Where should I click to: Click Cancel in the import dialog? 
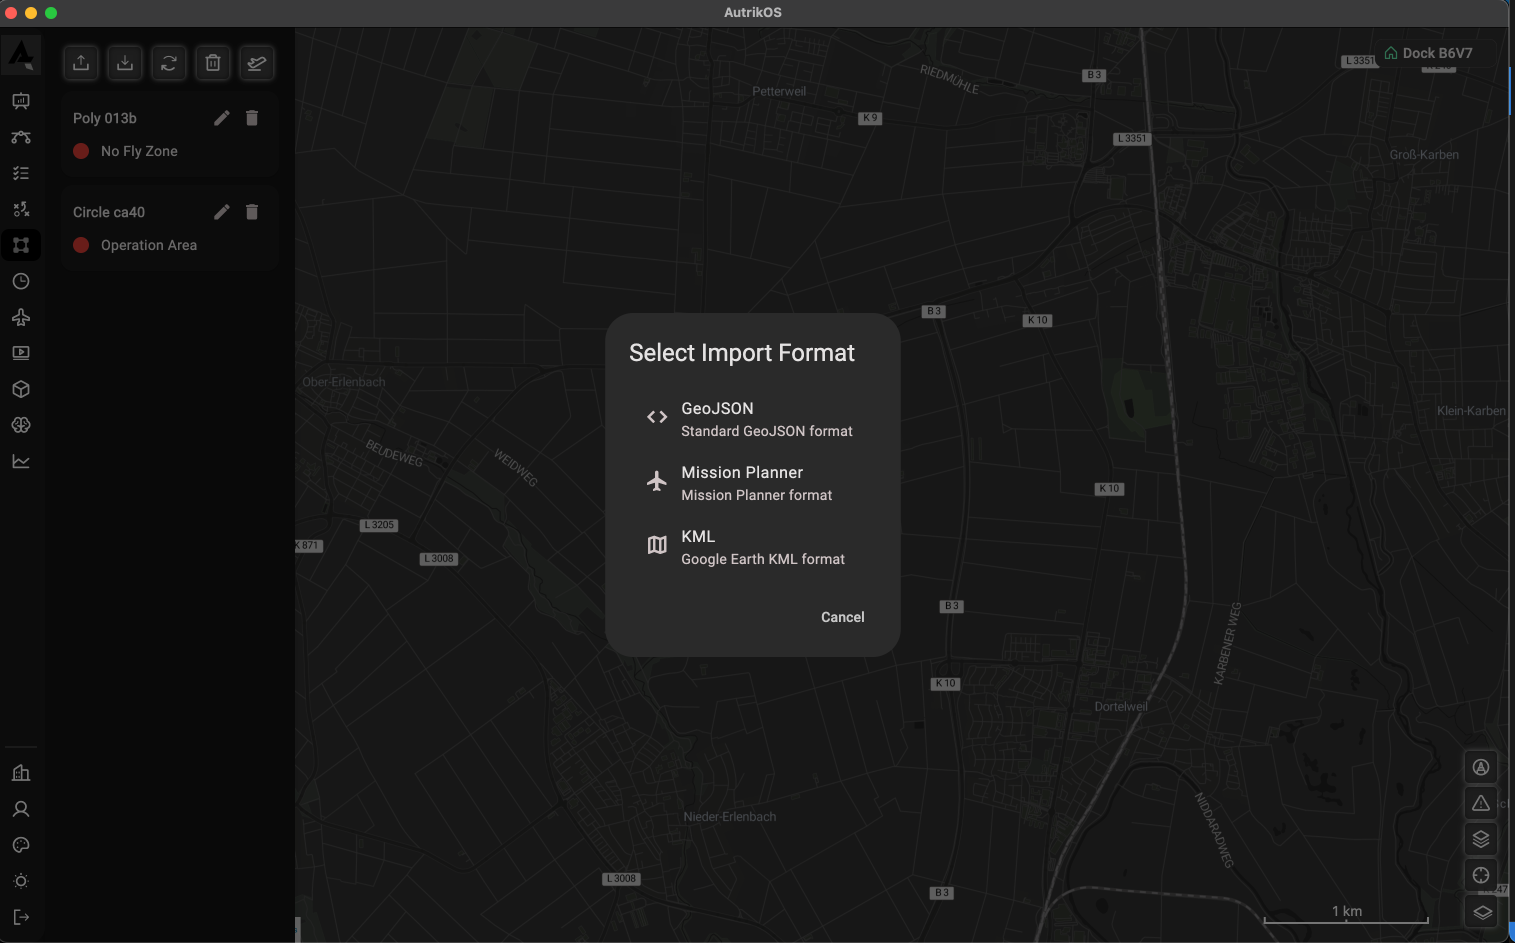843,617
